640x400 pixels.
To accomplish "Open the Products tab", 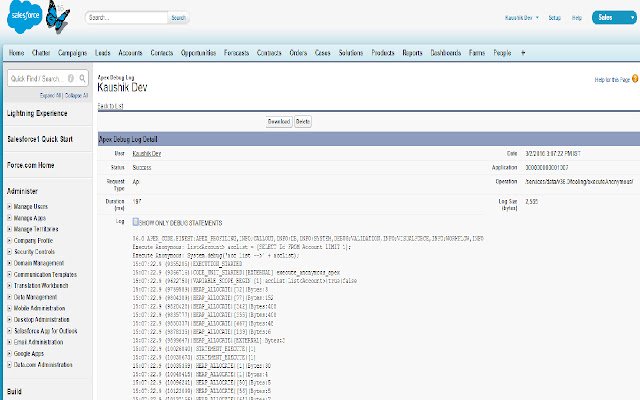I will pyautogui.click(x=383, y=53).
